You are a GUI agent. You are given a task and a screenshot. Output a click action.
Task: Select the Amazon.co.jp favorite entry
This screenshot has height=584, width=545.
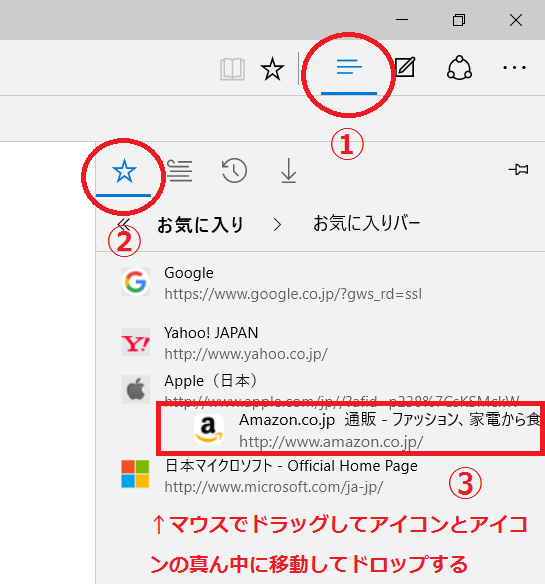[x=349, y=429]
